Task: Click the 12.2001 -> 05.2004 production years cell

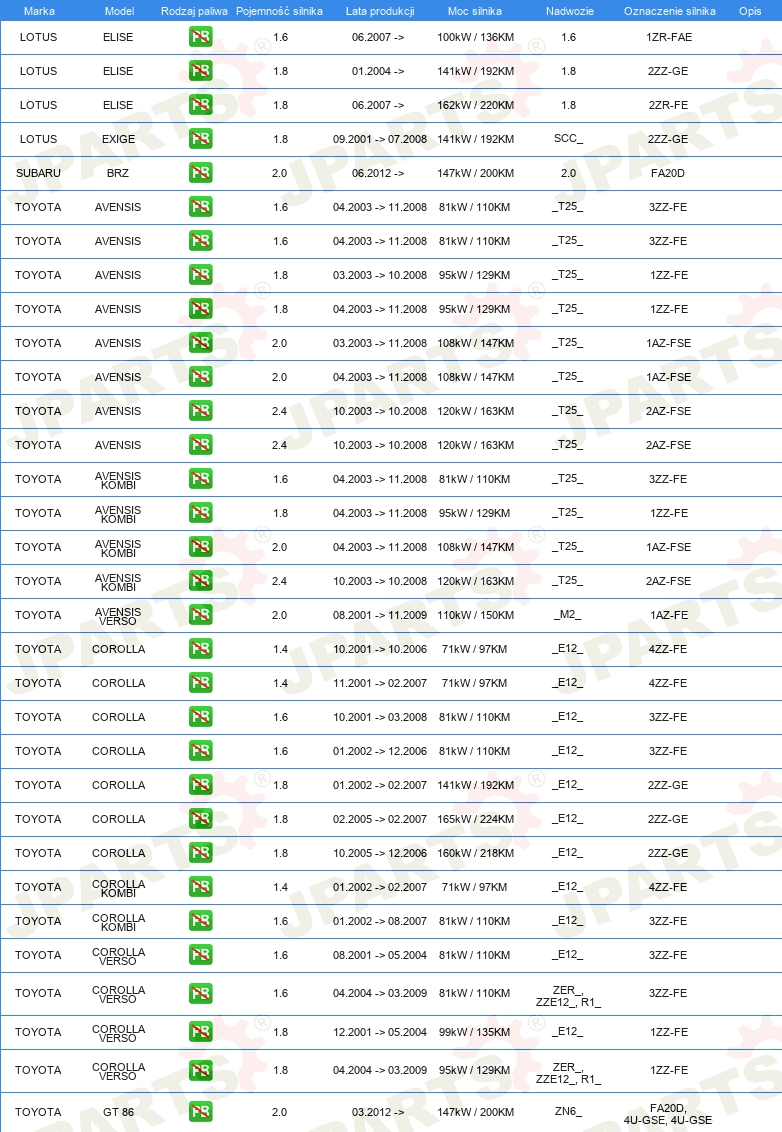Action: [x=380, y=1032]
